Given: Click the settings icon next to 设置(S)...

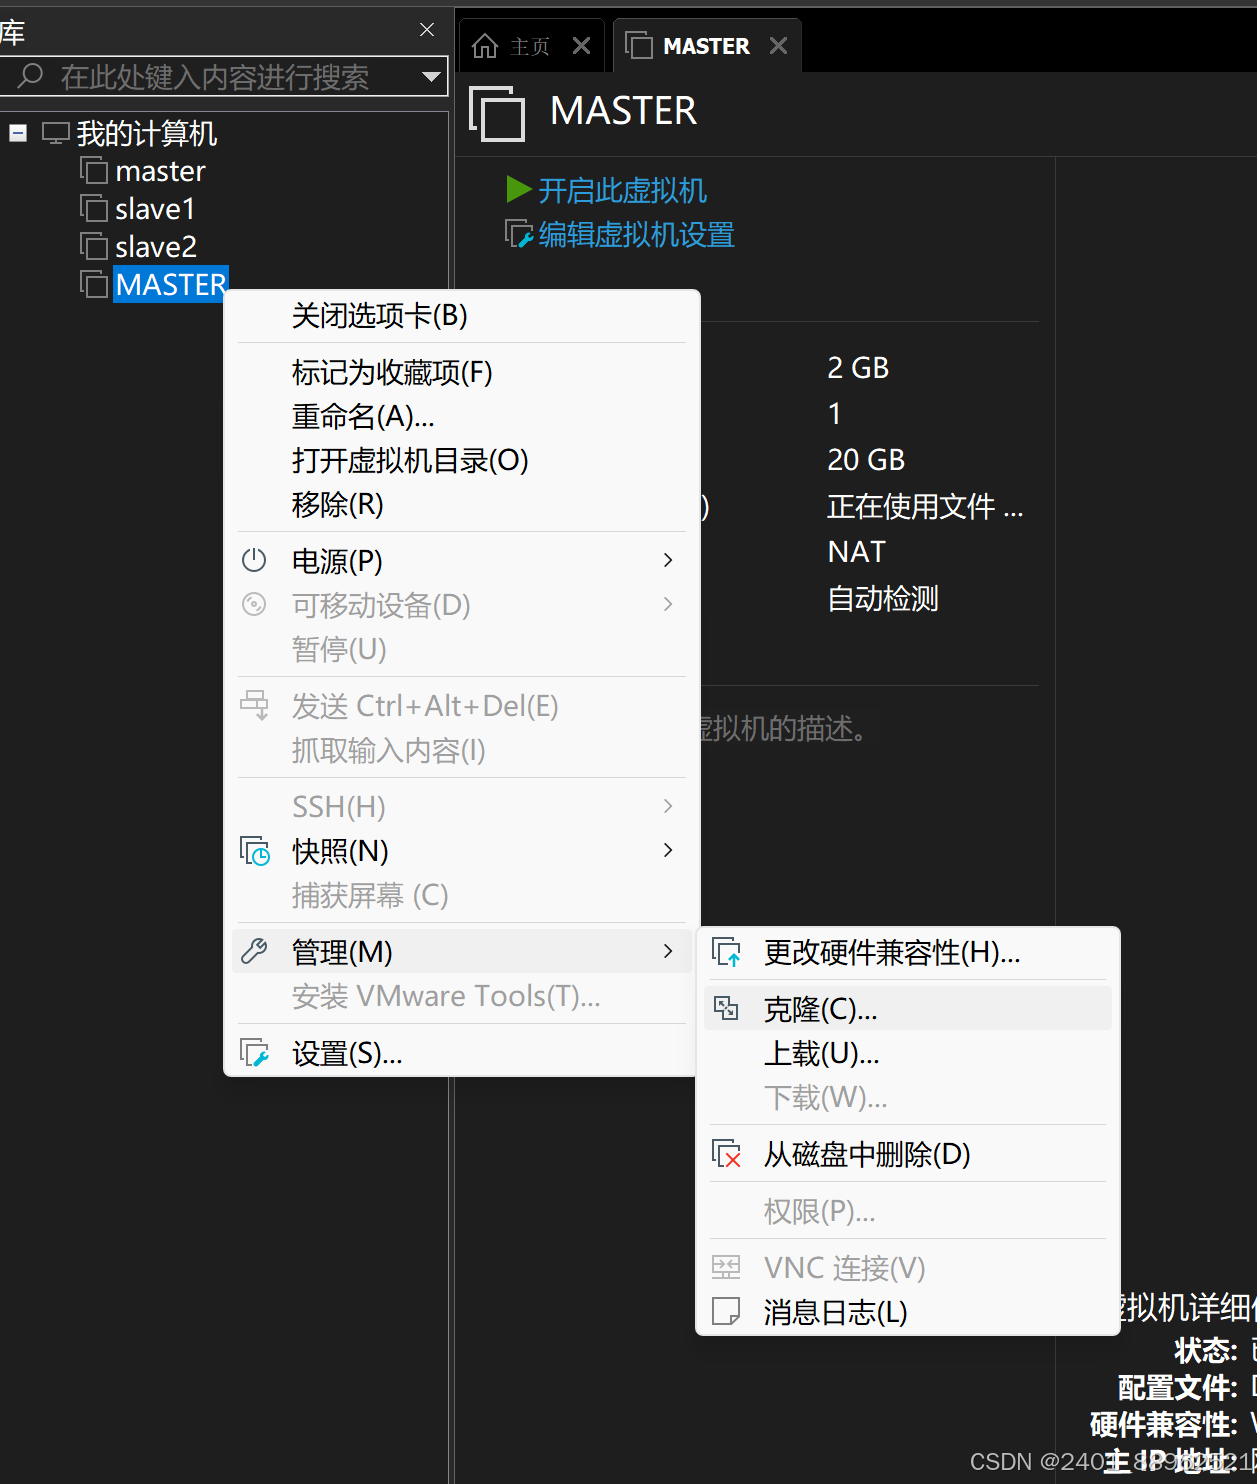Looking at the screenshot, I should coord(255,1053).
